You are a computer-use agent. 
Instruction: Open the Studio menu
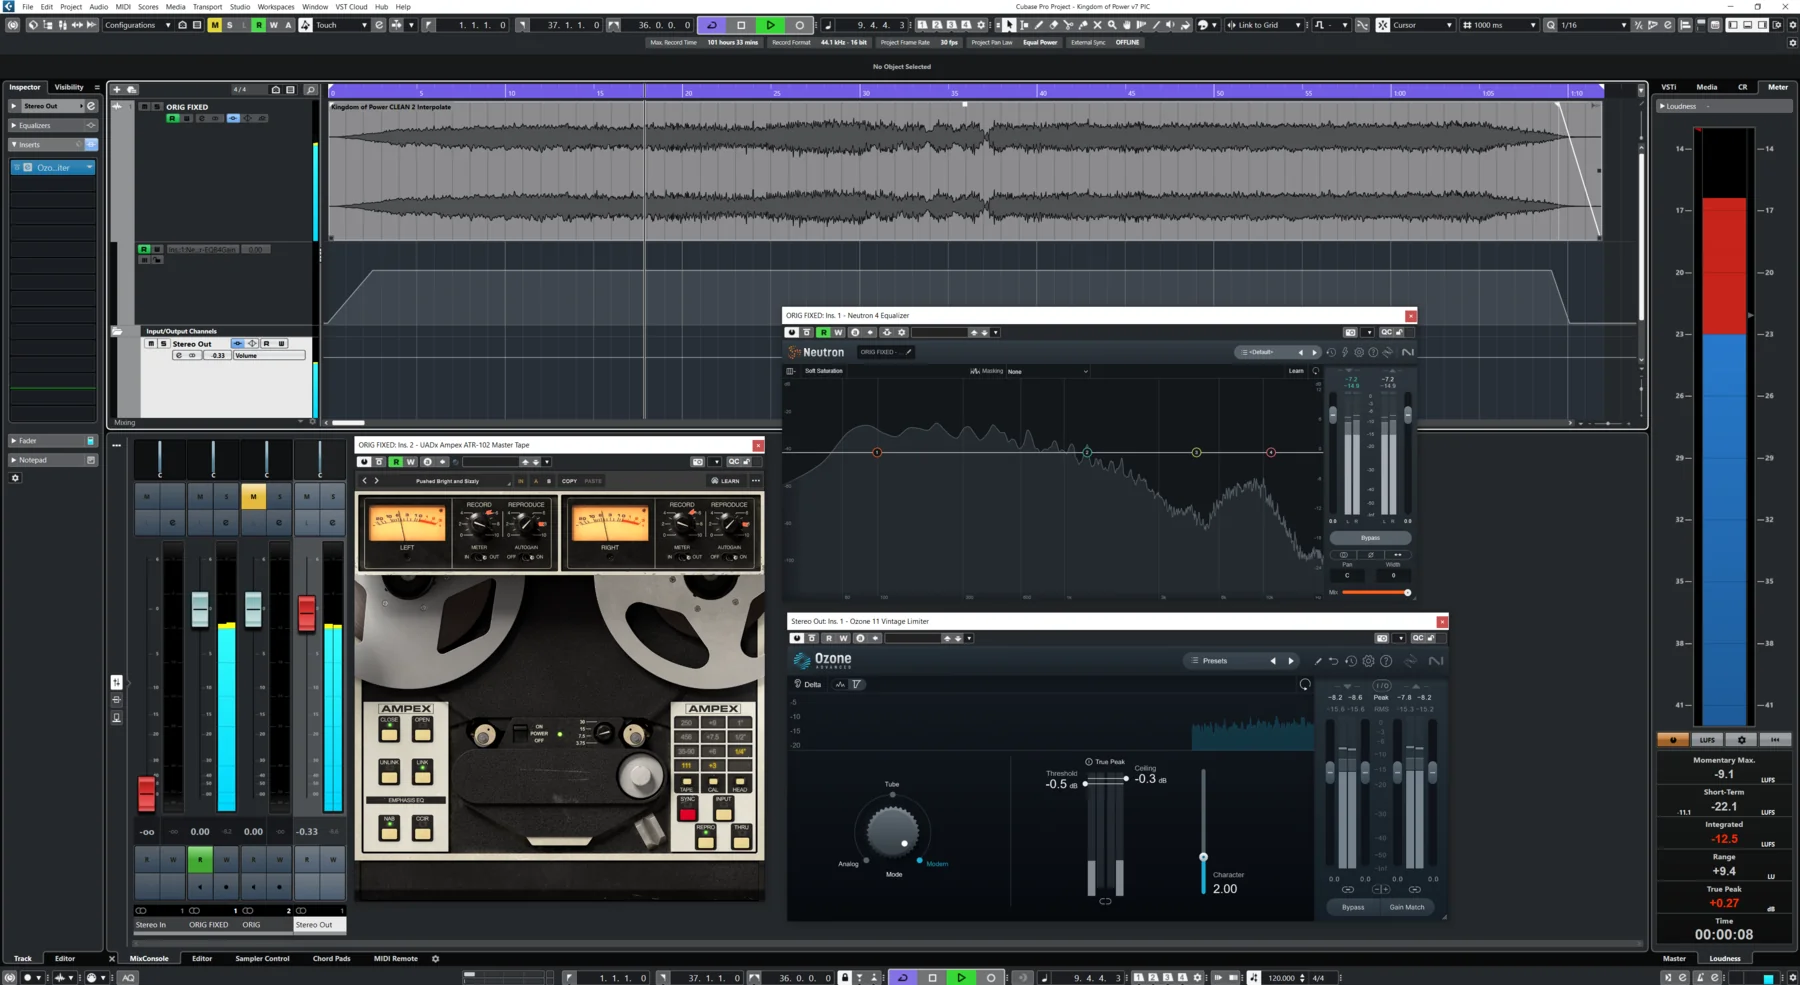pyautogui.click(x=239, y=7)
